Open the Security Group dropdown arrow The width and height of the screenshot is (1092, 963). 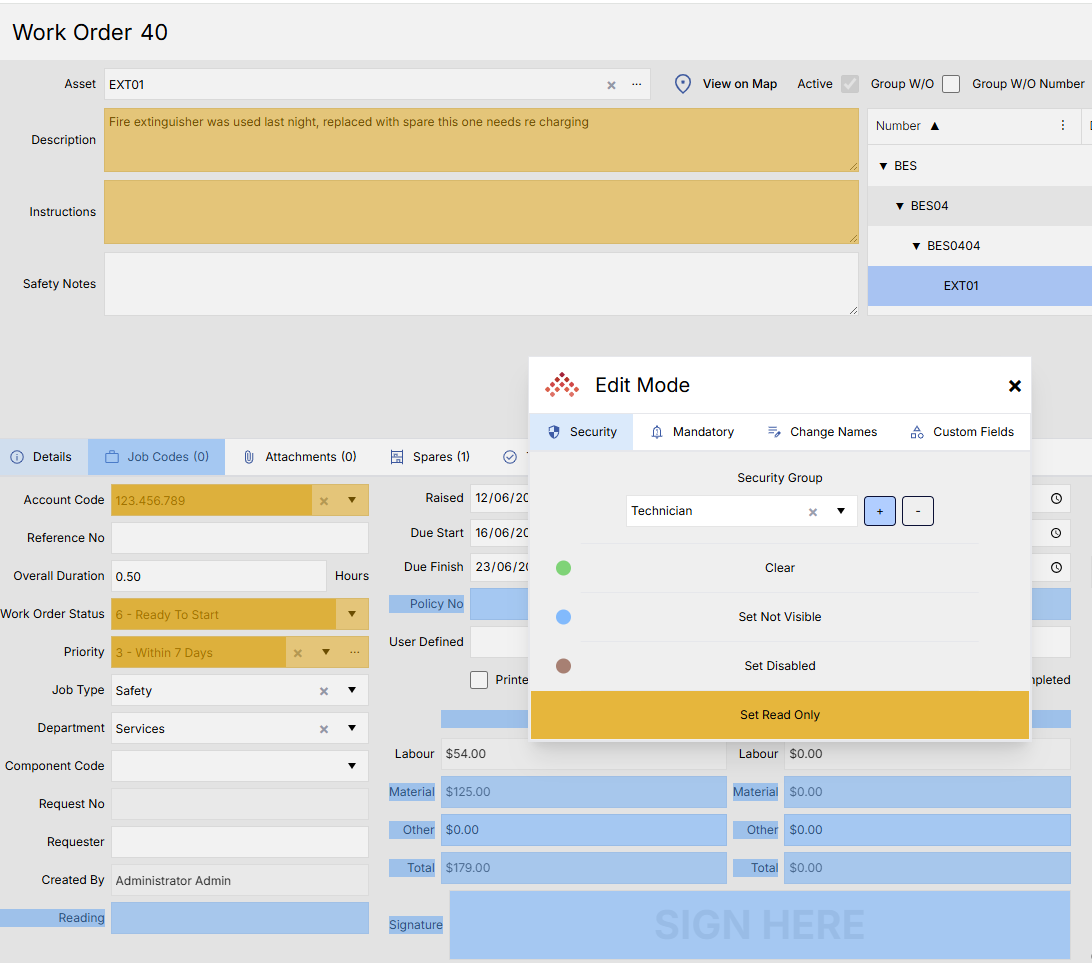841,511
